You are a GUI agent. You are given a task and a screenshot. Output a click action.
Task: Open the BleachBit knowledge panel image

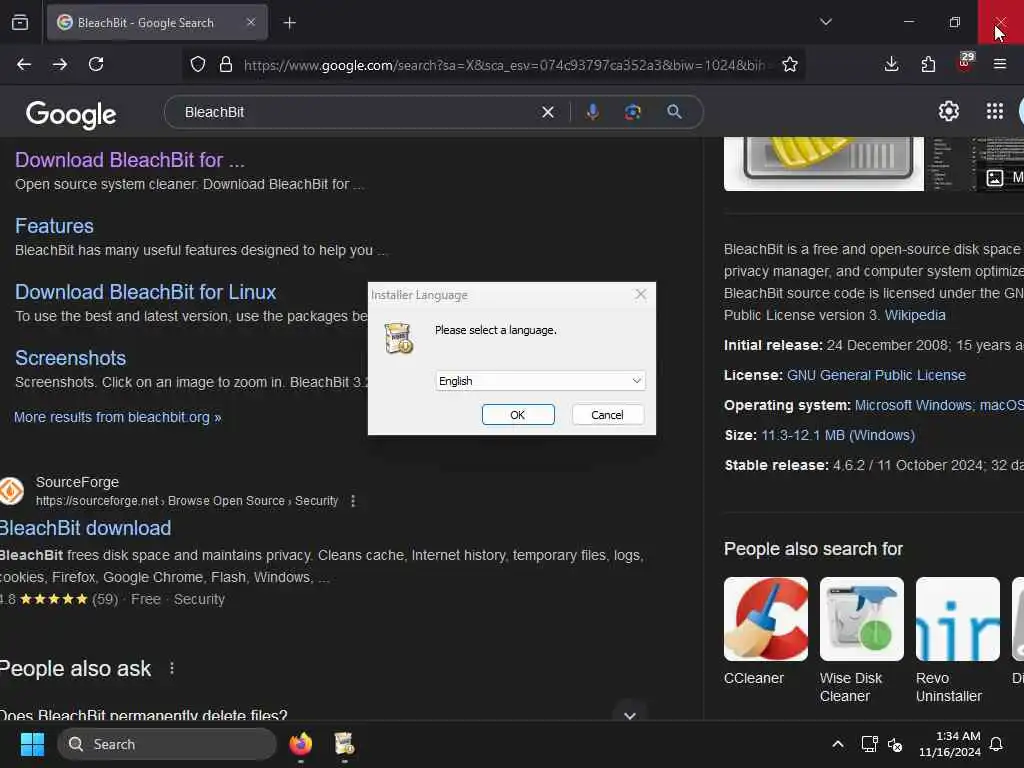(824, 164)
